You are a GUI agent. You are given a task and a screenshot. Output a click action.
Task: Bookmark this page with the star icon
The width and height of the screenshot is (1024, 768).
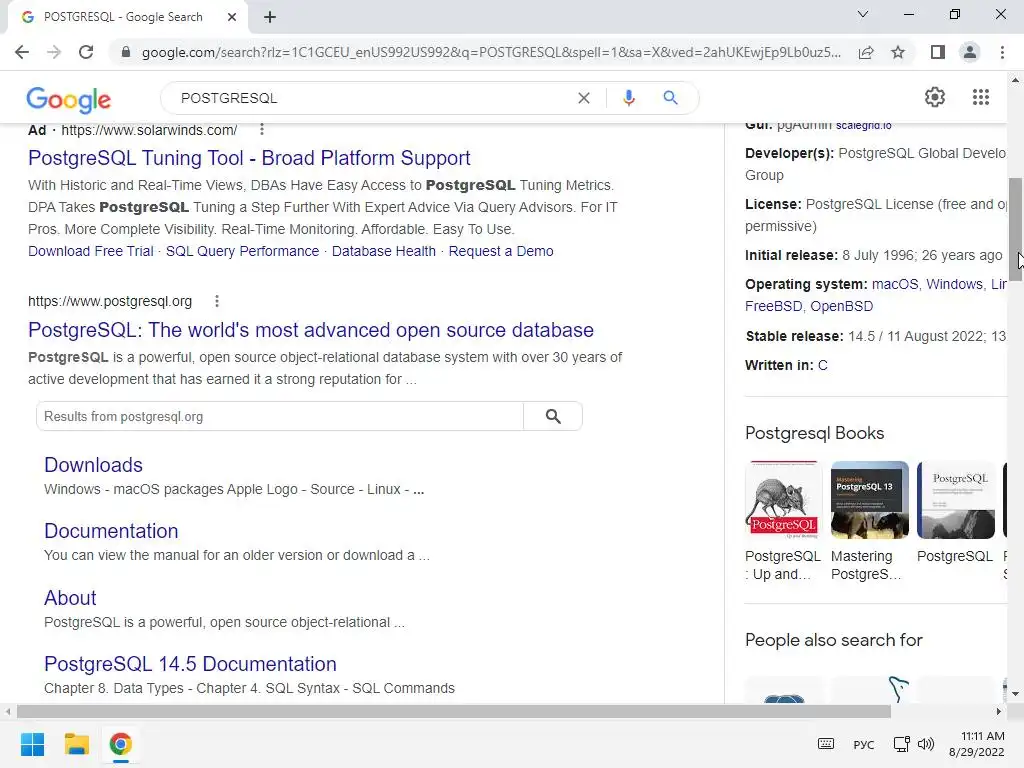click(898, 52)
